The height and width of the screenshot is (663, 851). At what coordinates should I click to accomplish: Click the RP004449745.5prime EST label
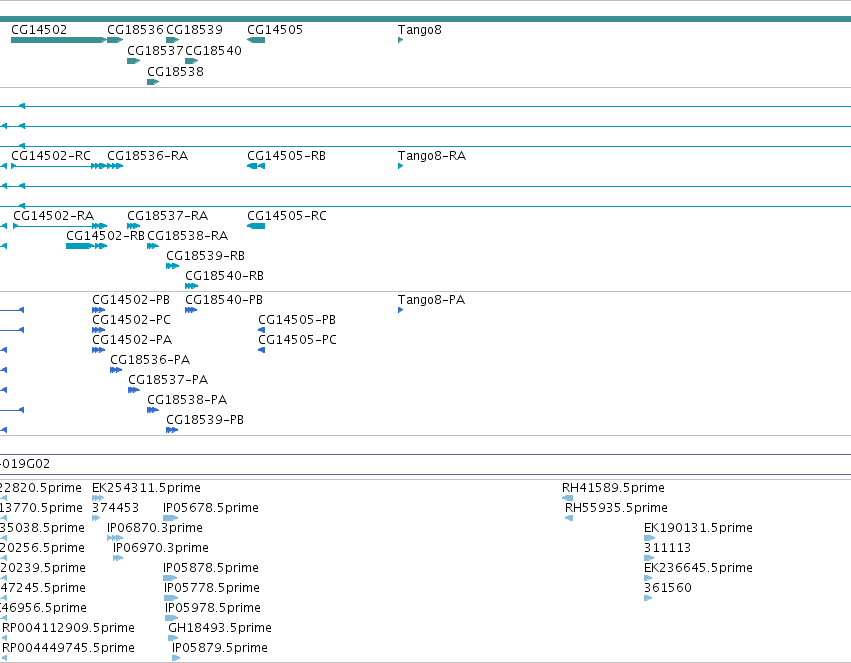coord(69,649)
